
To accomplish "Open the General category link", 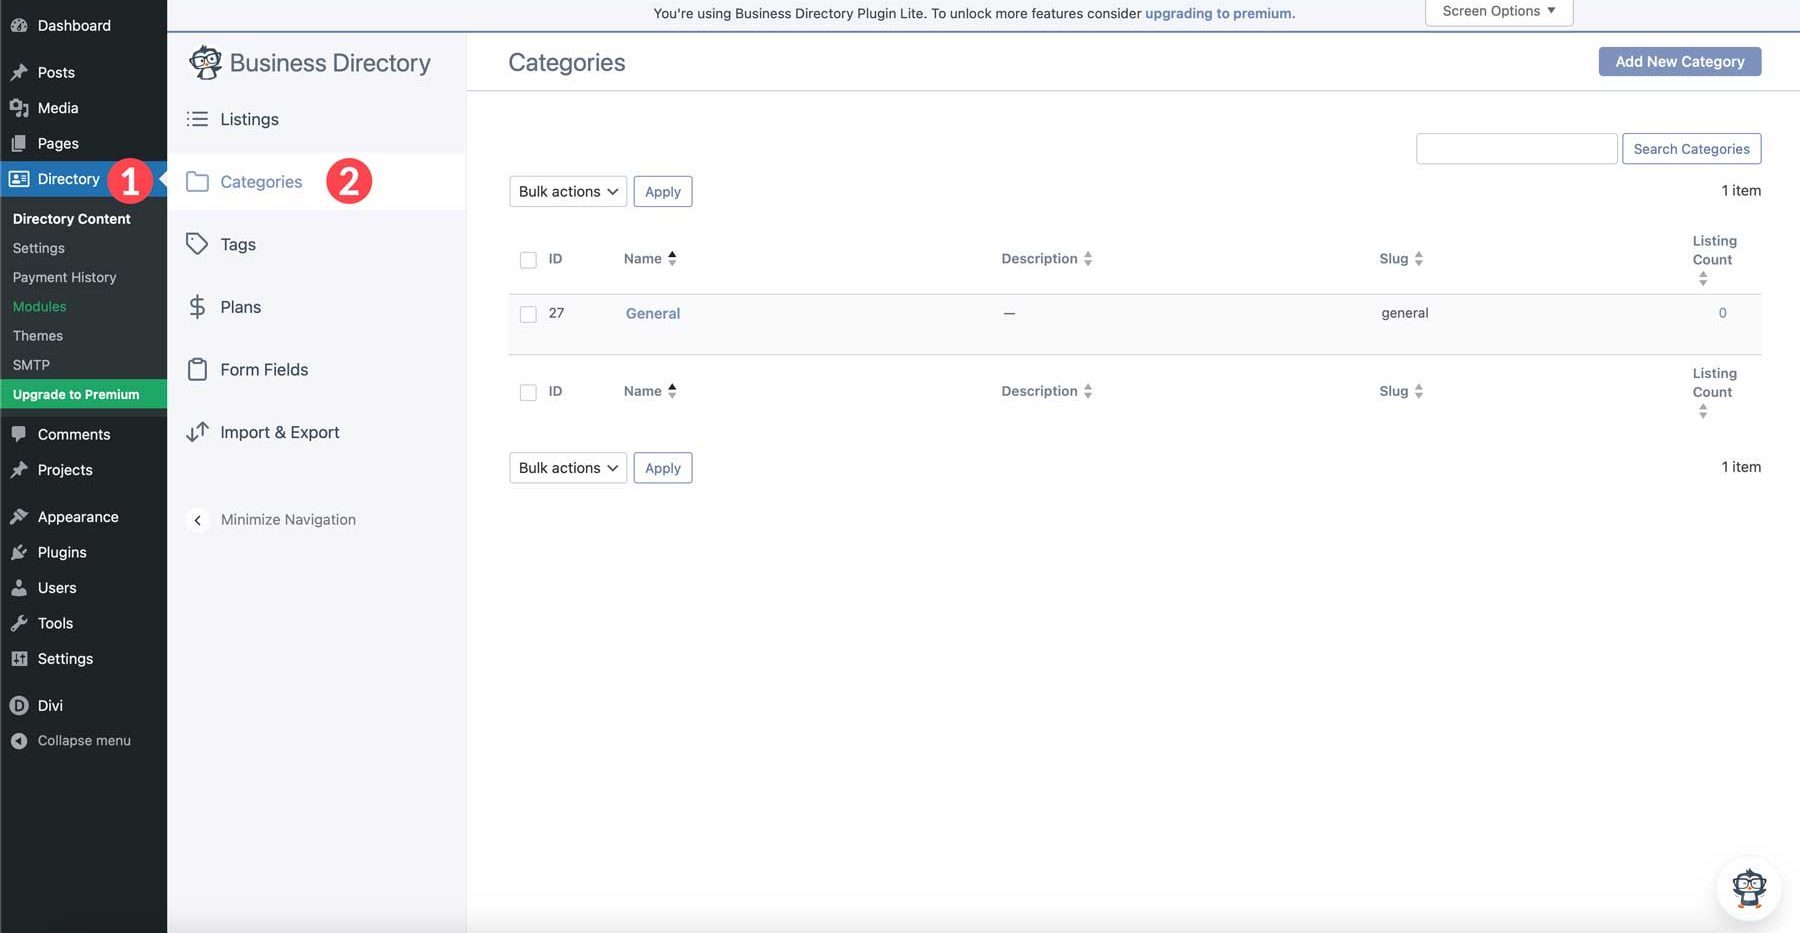I will tap(652, 313).
